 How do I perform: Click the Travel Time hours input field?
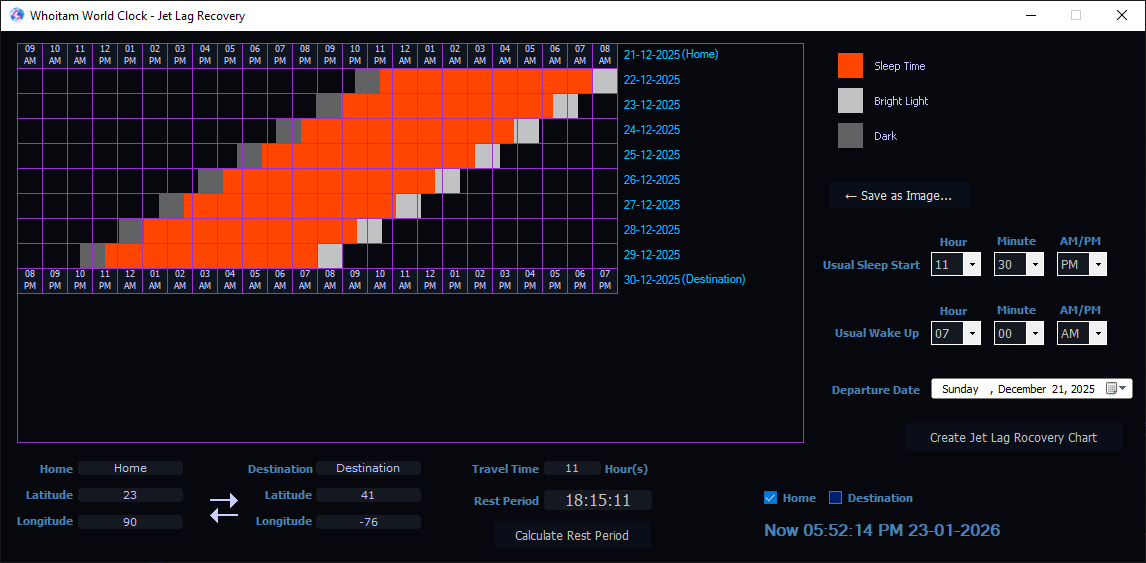pos(572,468)
